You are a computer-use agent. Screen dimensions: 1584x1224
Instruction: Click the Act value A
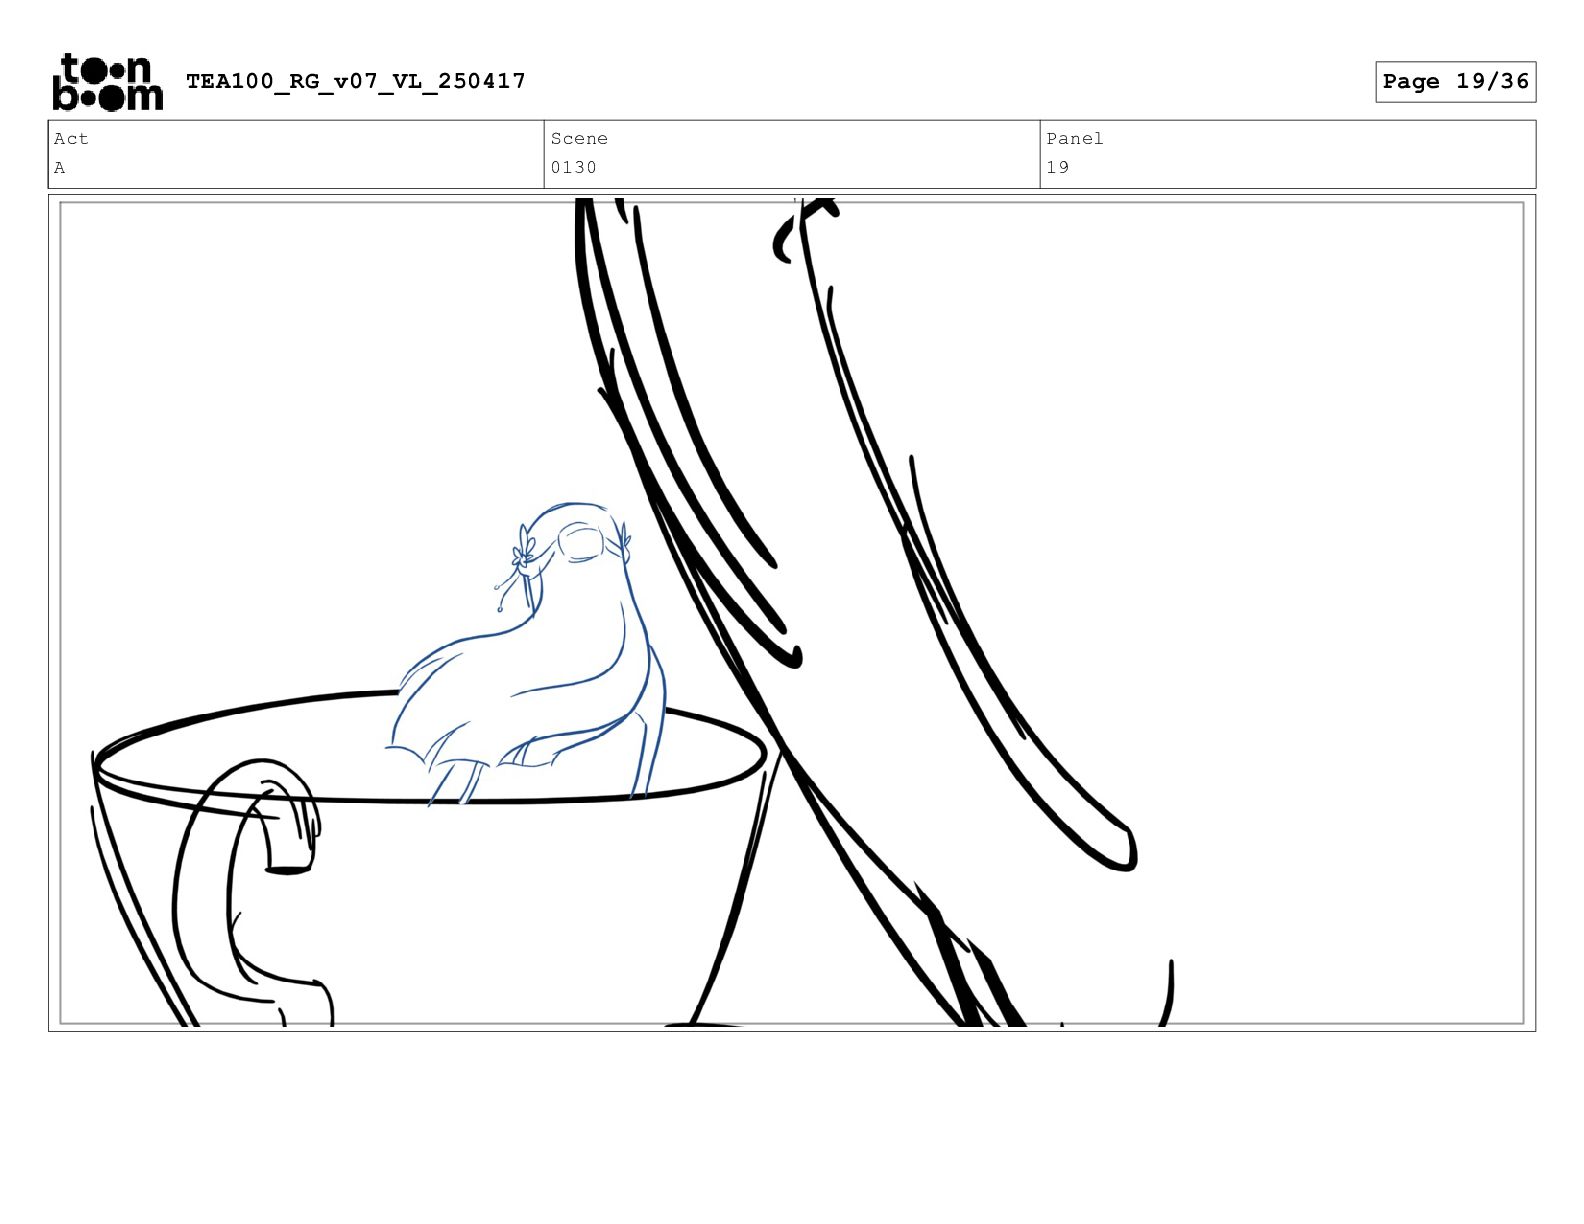60,168
